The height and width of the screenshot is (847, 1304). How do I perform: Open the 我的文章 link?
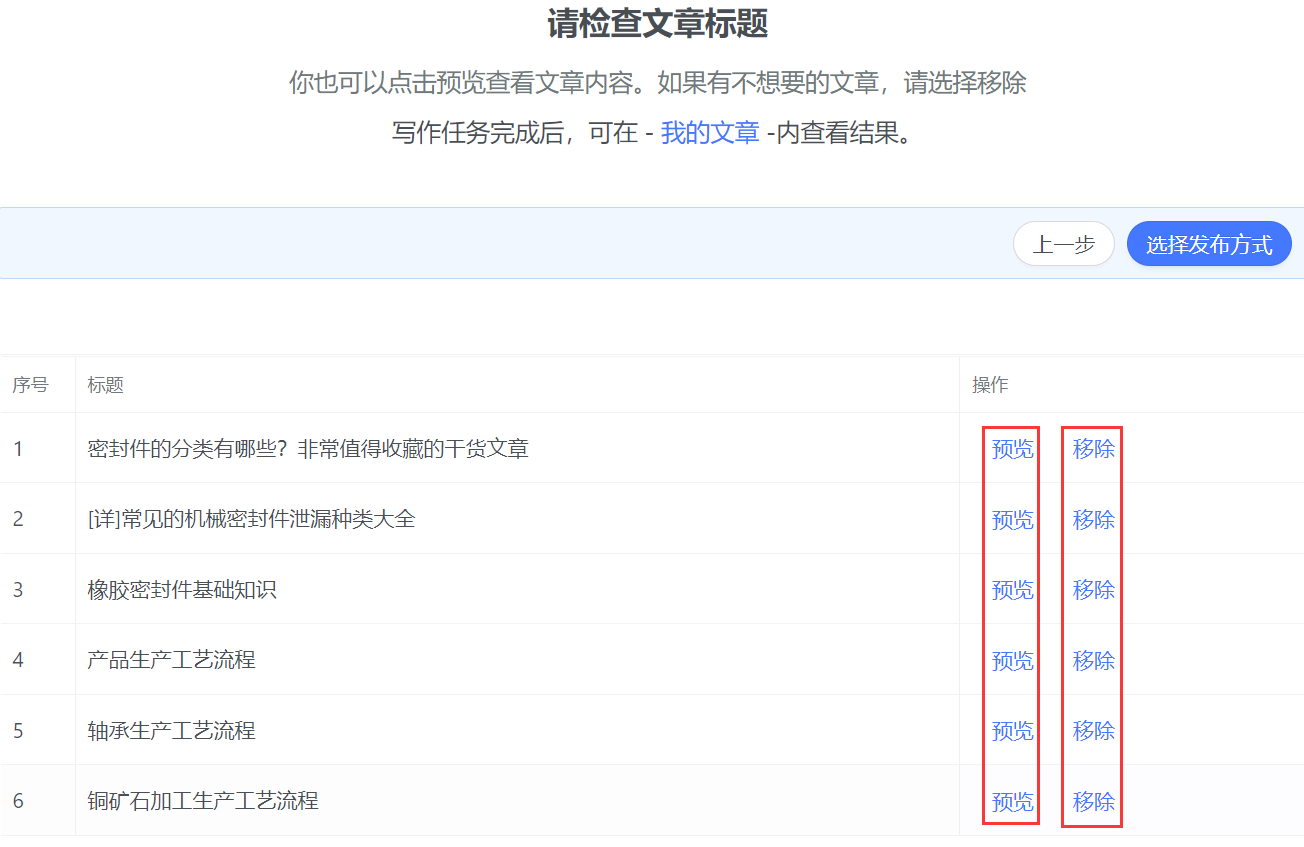[x=710, y=133]
